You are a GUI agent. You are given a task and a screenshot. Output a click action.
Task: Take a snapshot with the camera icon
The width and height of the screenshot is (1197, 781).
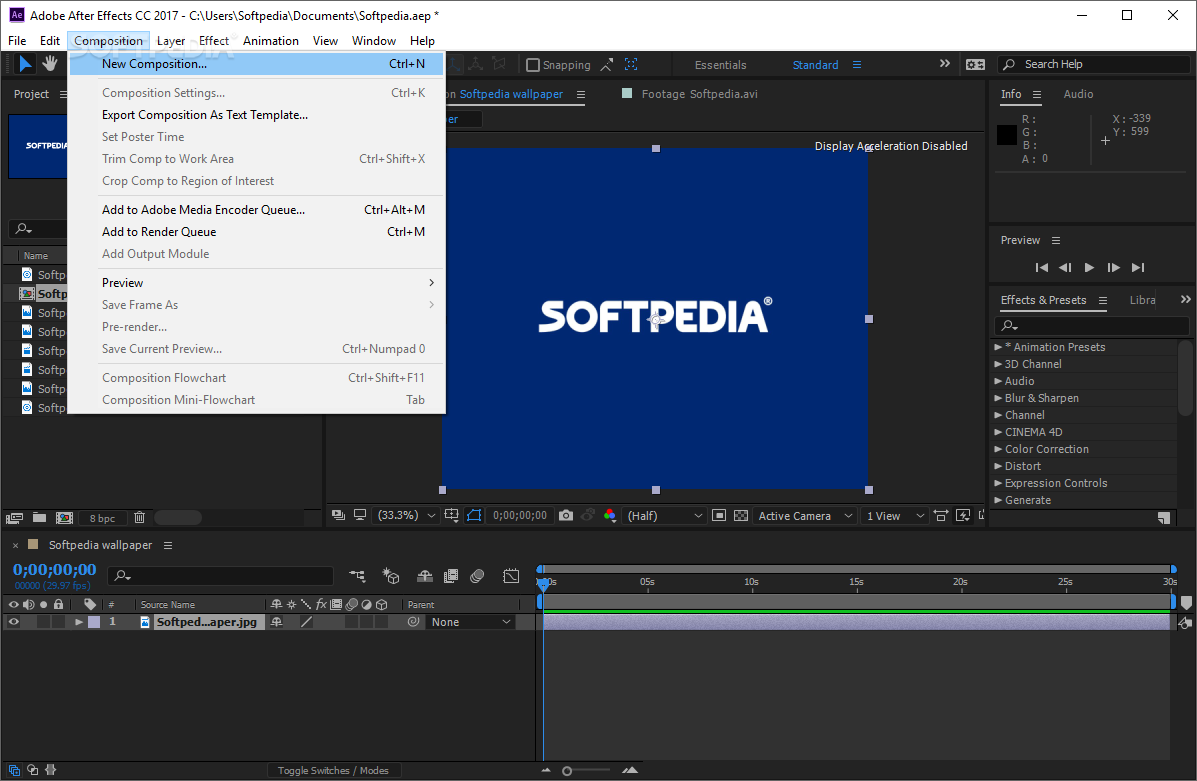[x=566, y=515]
